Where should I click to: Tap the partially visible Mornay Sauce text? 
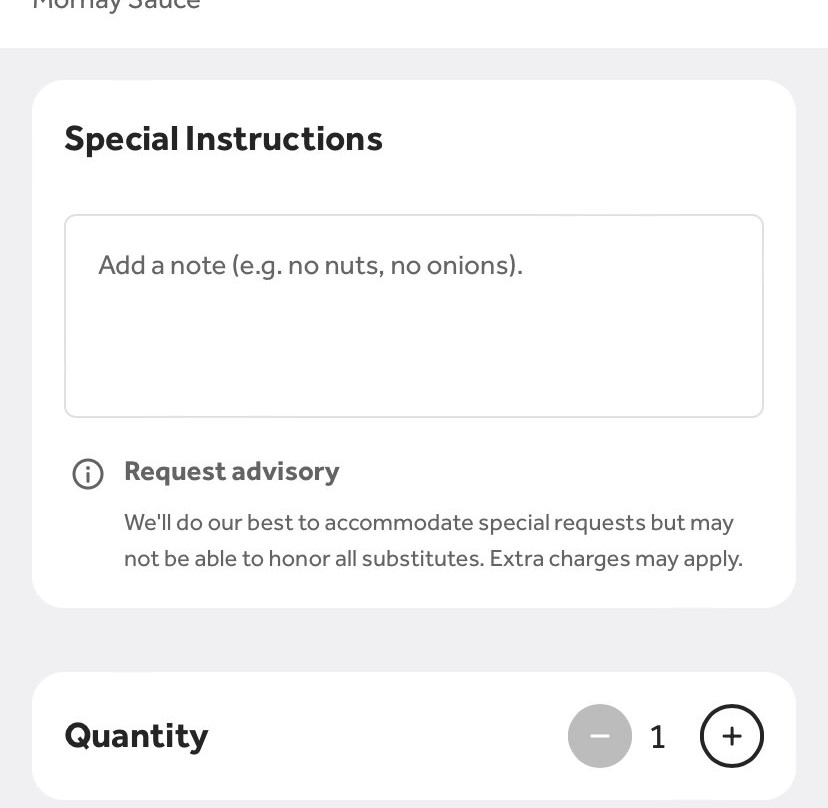coord(116,5)
